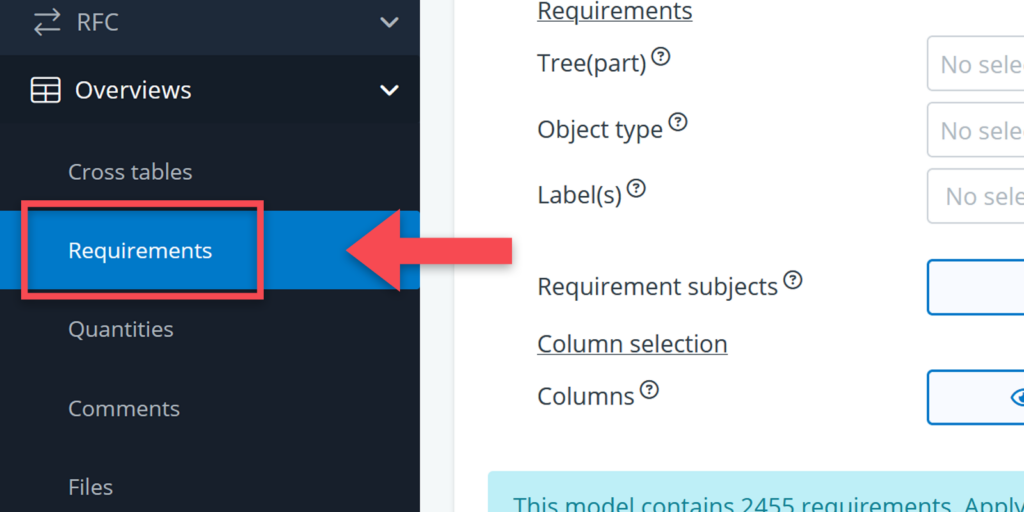The height and width of the screenshot is (512, 1024).
Task: Open help icon next to Object type
Action: (678, 123)
